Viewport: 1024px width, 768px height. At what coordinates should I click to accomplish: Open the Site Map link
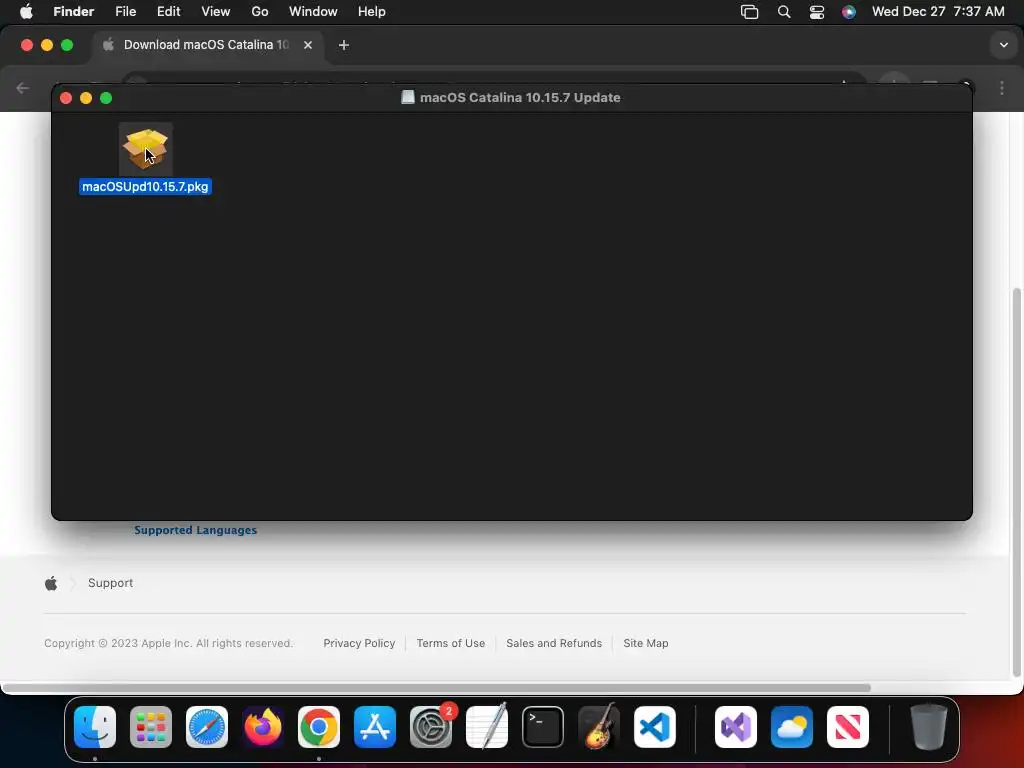[x=646, y=643]
